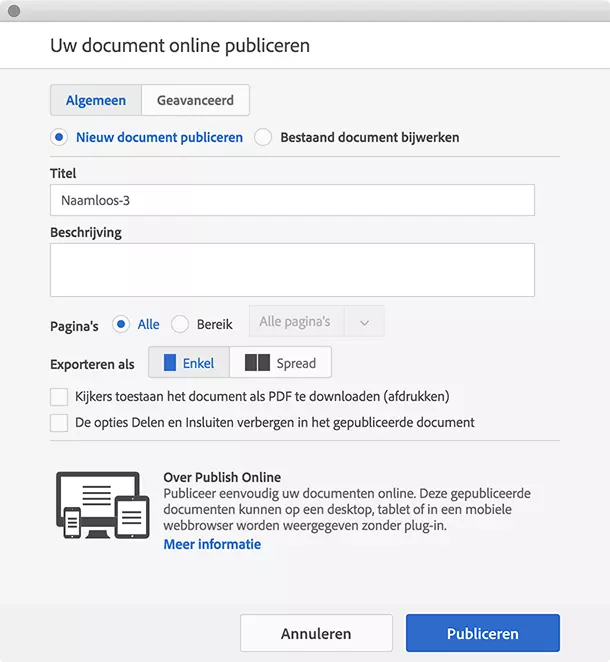The image size is (610, 662).
Task: Click the Publish Online devices illustration
Action: [x=103, y=505]
